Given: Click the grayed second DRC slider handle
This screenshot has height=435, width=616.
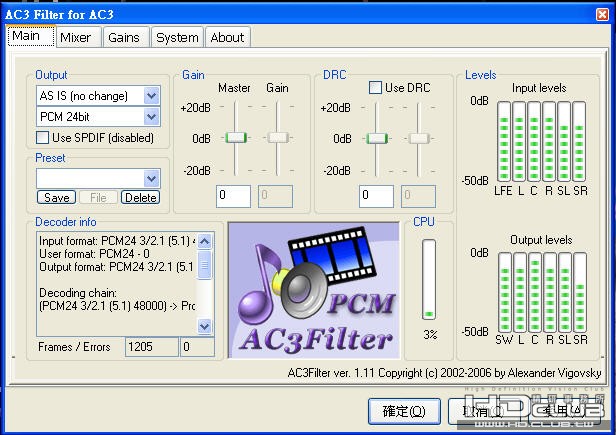Looking at the screenshot, I should (x=419, y=138).
